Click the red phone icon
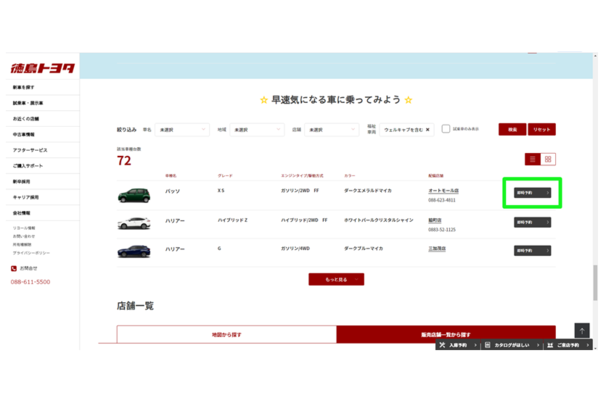The height and width of the screenshot is (403, 606). pos(14,268)
